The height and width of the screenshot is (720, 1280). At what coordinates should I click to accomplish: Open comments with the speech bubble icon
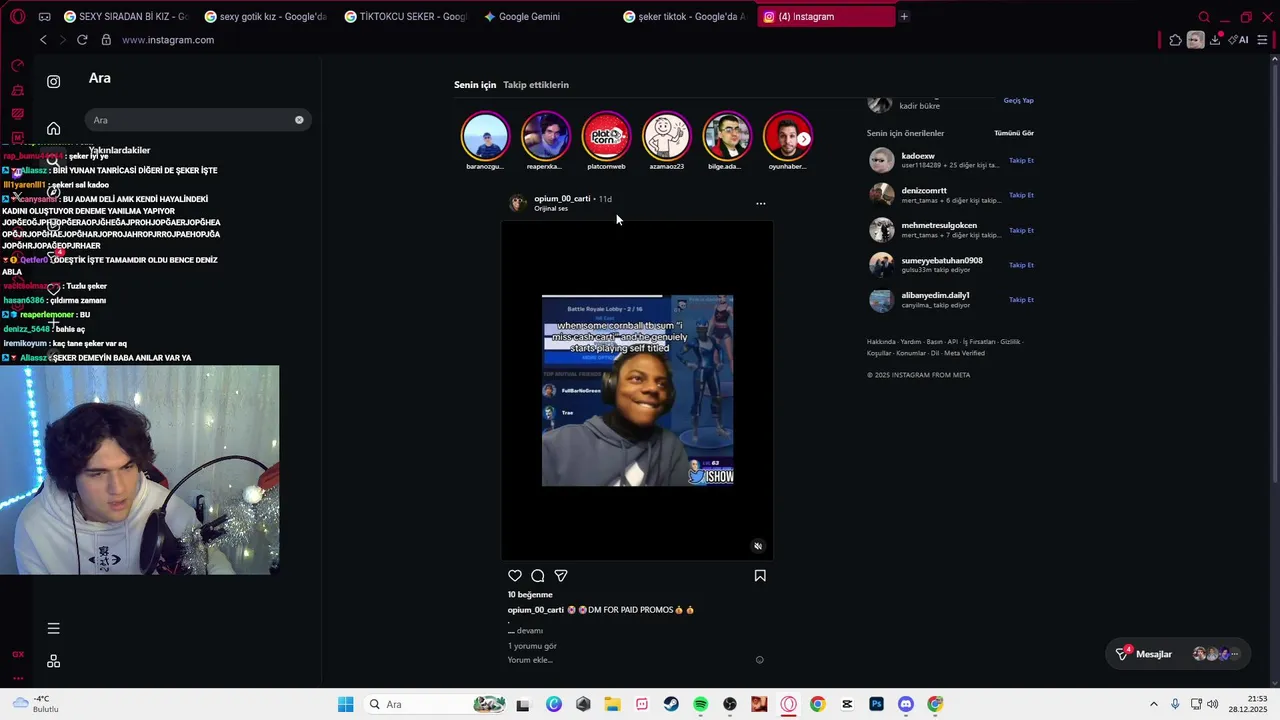[x=538, y=576]
